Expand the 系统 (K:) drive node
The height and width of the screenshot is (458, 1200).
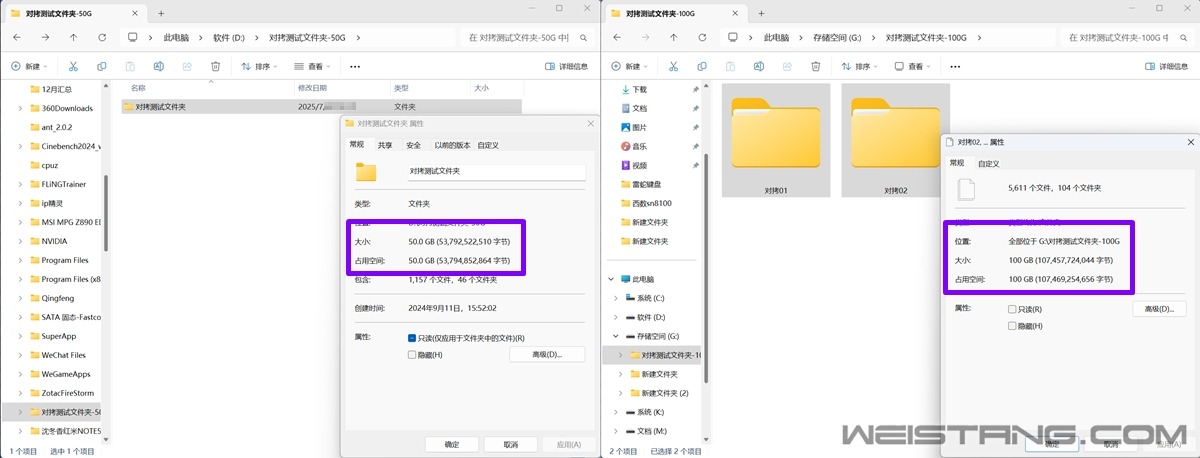click(617, 412)
